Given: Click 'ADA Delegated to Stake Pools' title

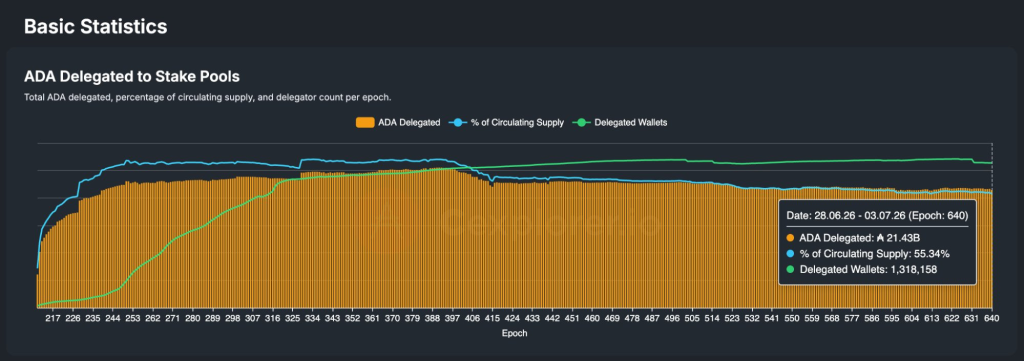Looking at the screenshot, I should click(132, 77).
